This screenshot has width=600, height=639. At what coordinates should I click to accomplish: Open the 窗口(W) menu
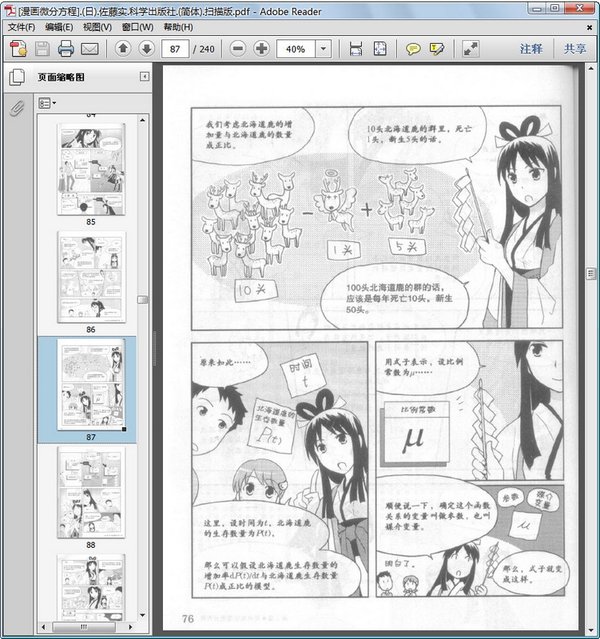137,27
